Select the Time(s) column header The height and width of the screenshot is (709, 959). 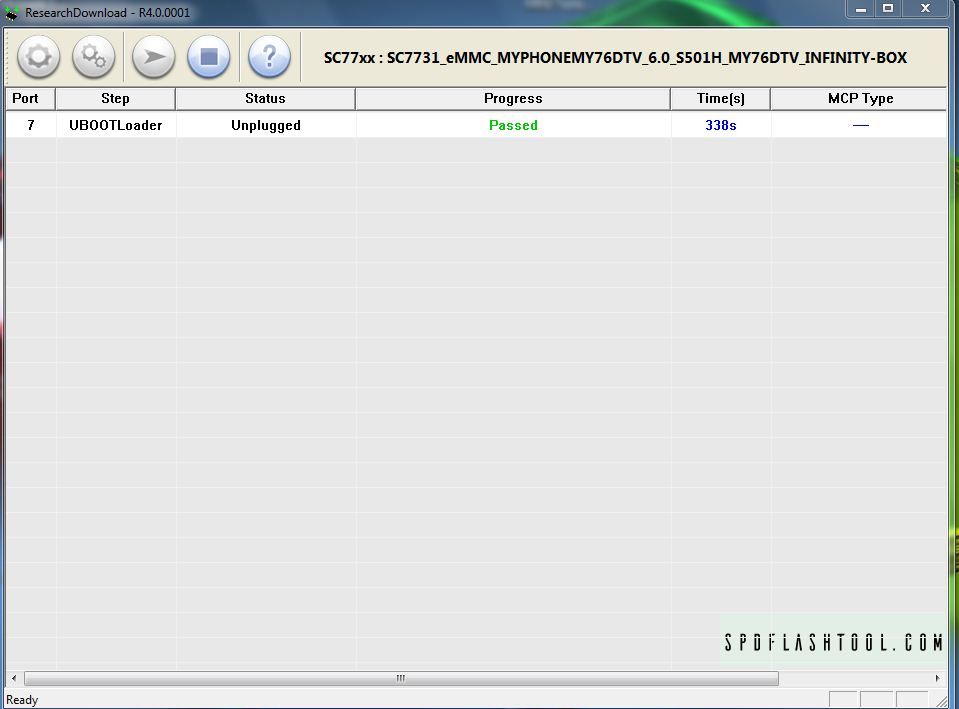720,98
